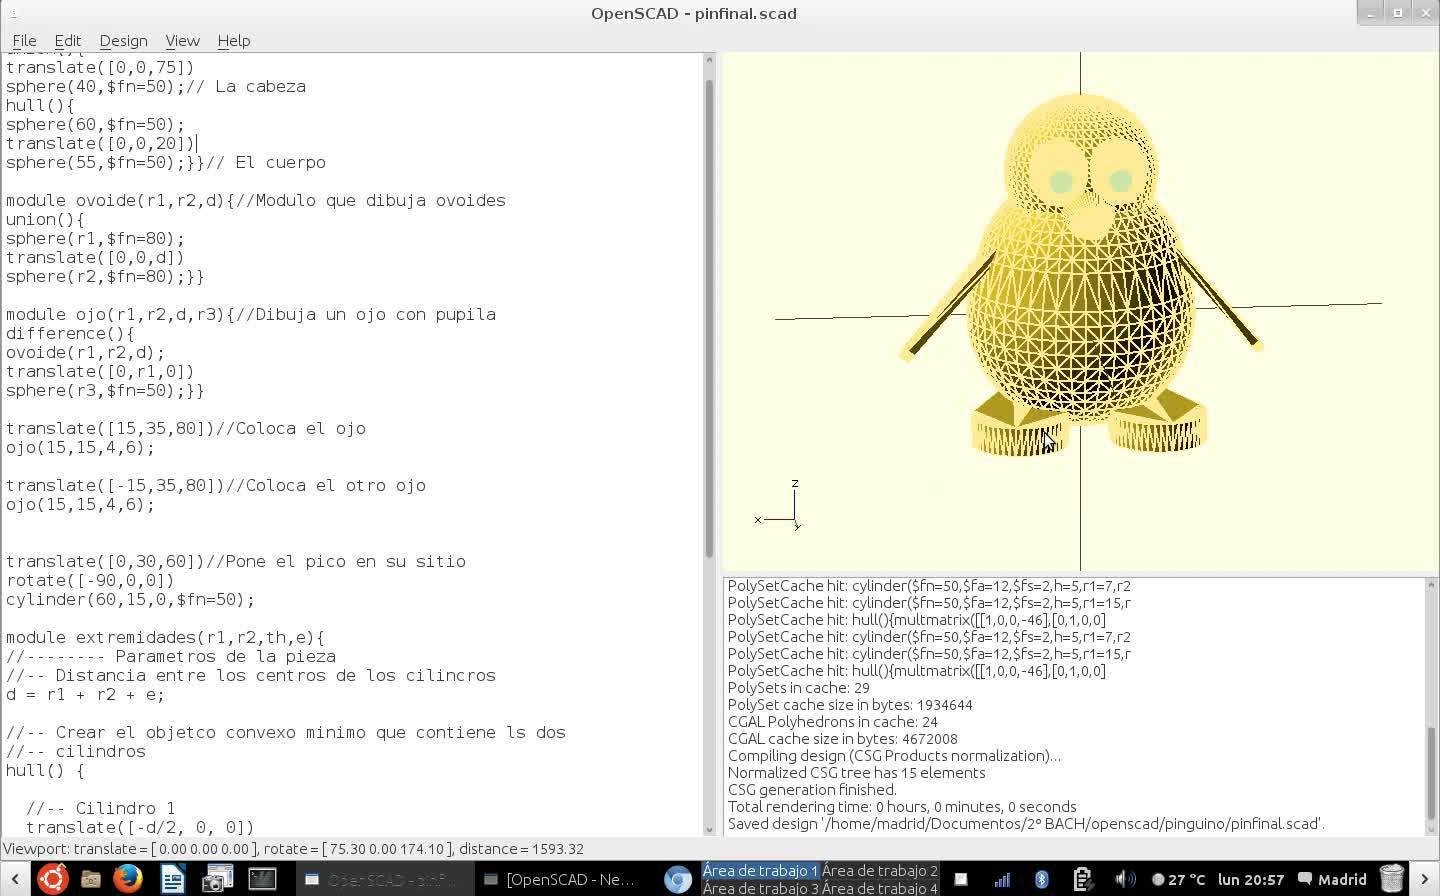This screenshot has height=896, width=1440.
Task: Open the file manager folder icon
Action: (x=90, y=879)
